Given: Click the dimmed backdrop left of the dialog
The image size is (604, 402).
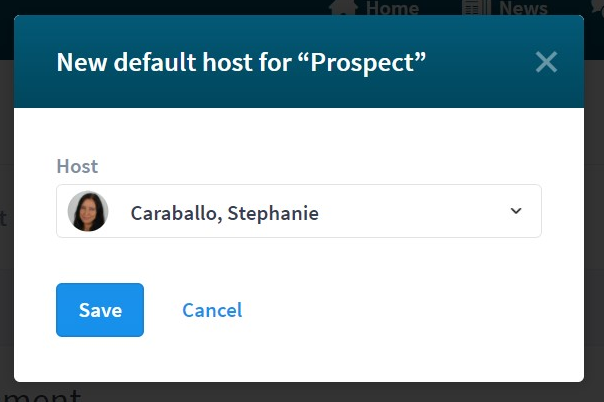Looking at the screenshot, I should pos(7,231).
